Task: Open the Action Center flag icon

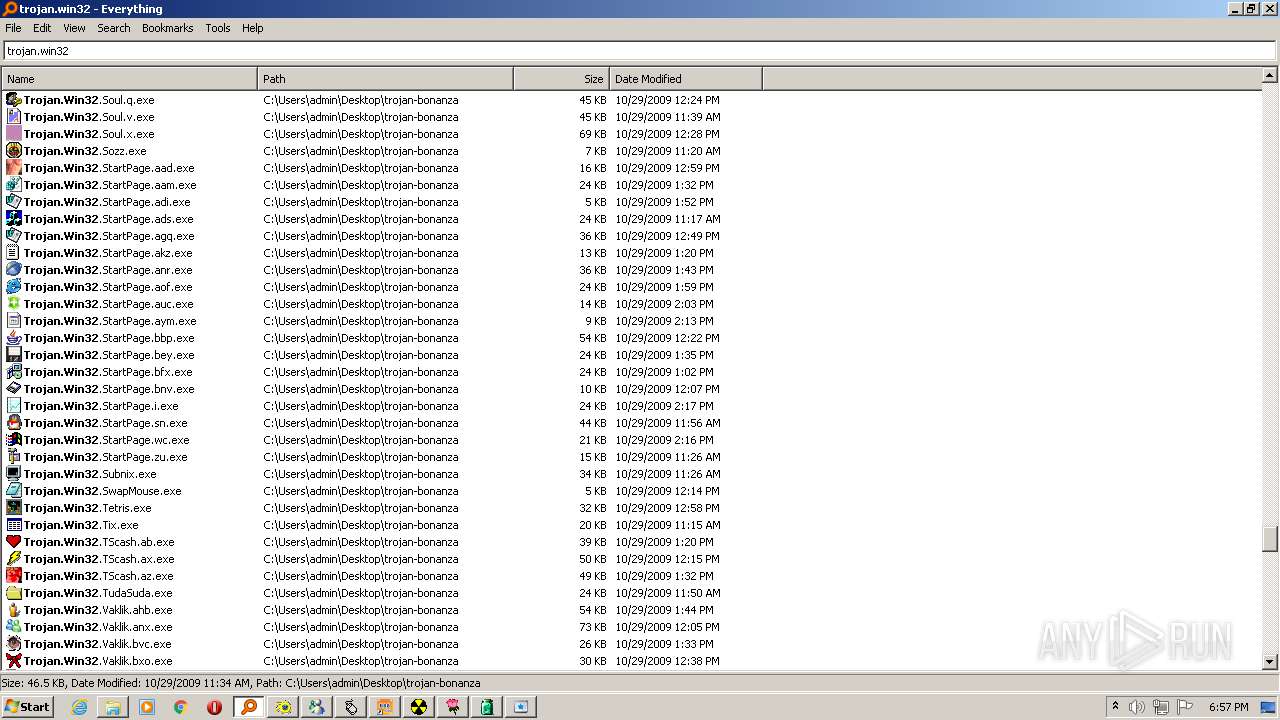Action: 1185,707
